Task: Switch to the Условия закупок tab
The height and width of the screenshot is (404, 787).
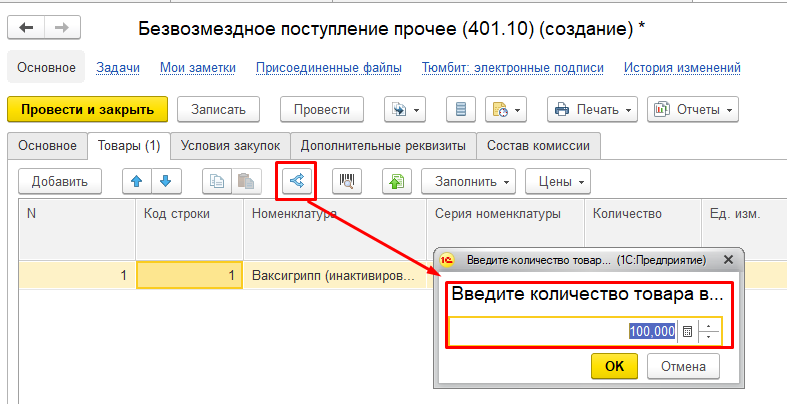Action: (x=231, y=146)
